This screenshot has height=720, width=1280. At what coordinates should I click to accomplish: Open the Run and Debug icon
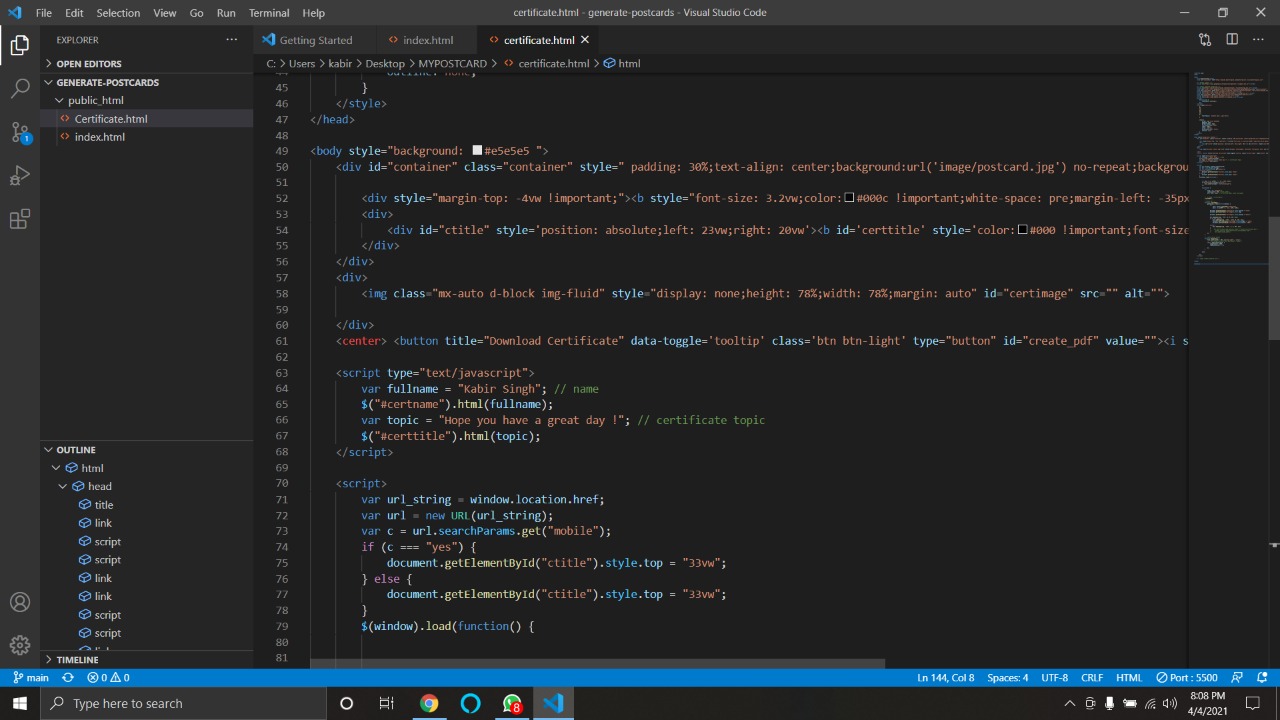[x=20, y=177]
